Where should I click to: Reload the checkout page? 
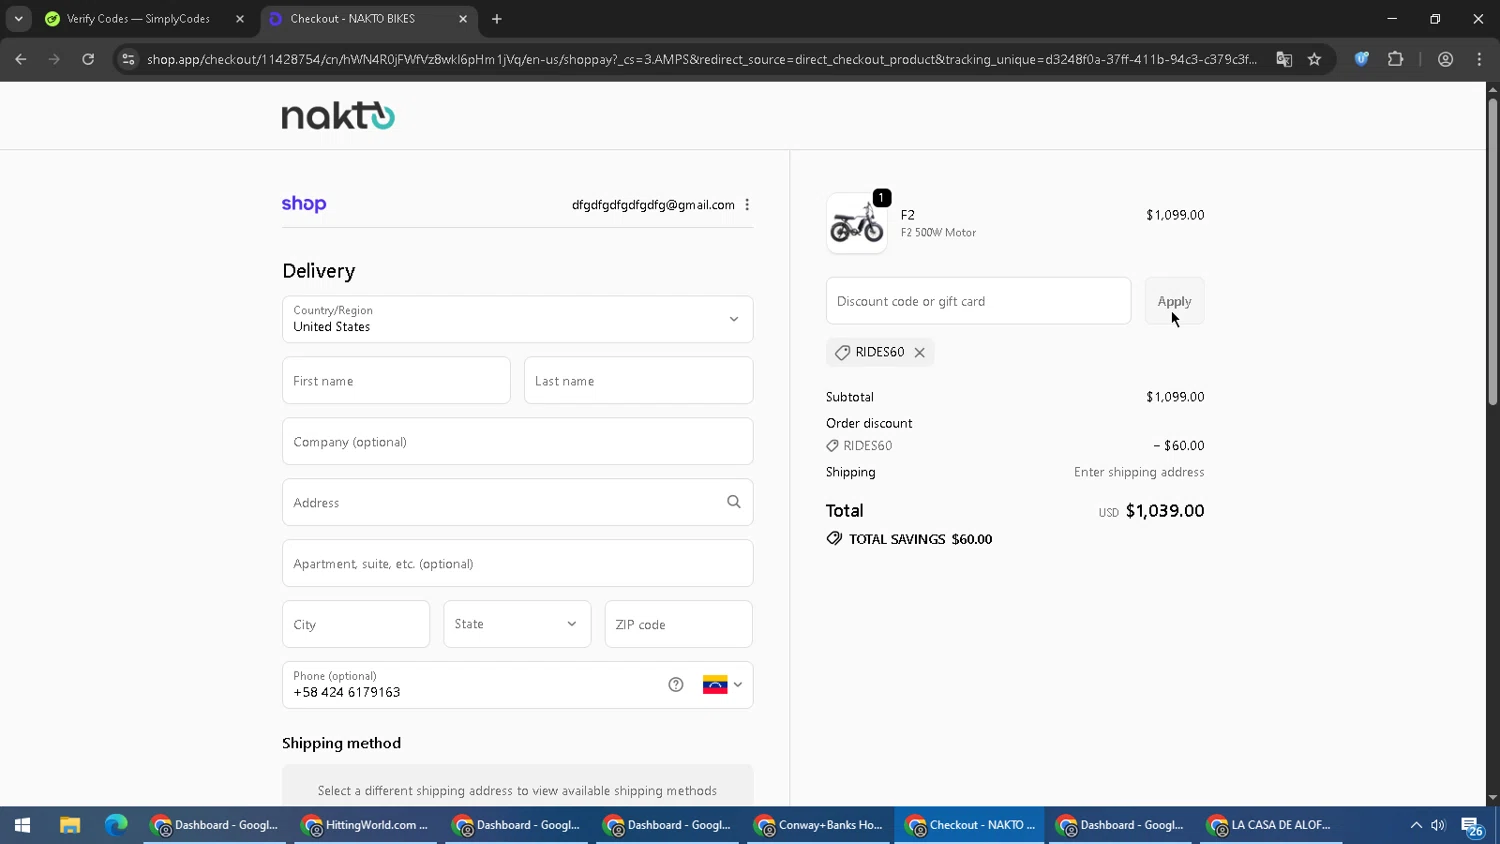pyautogui.click(x=88, y=59)
